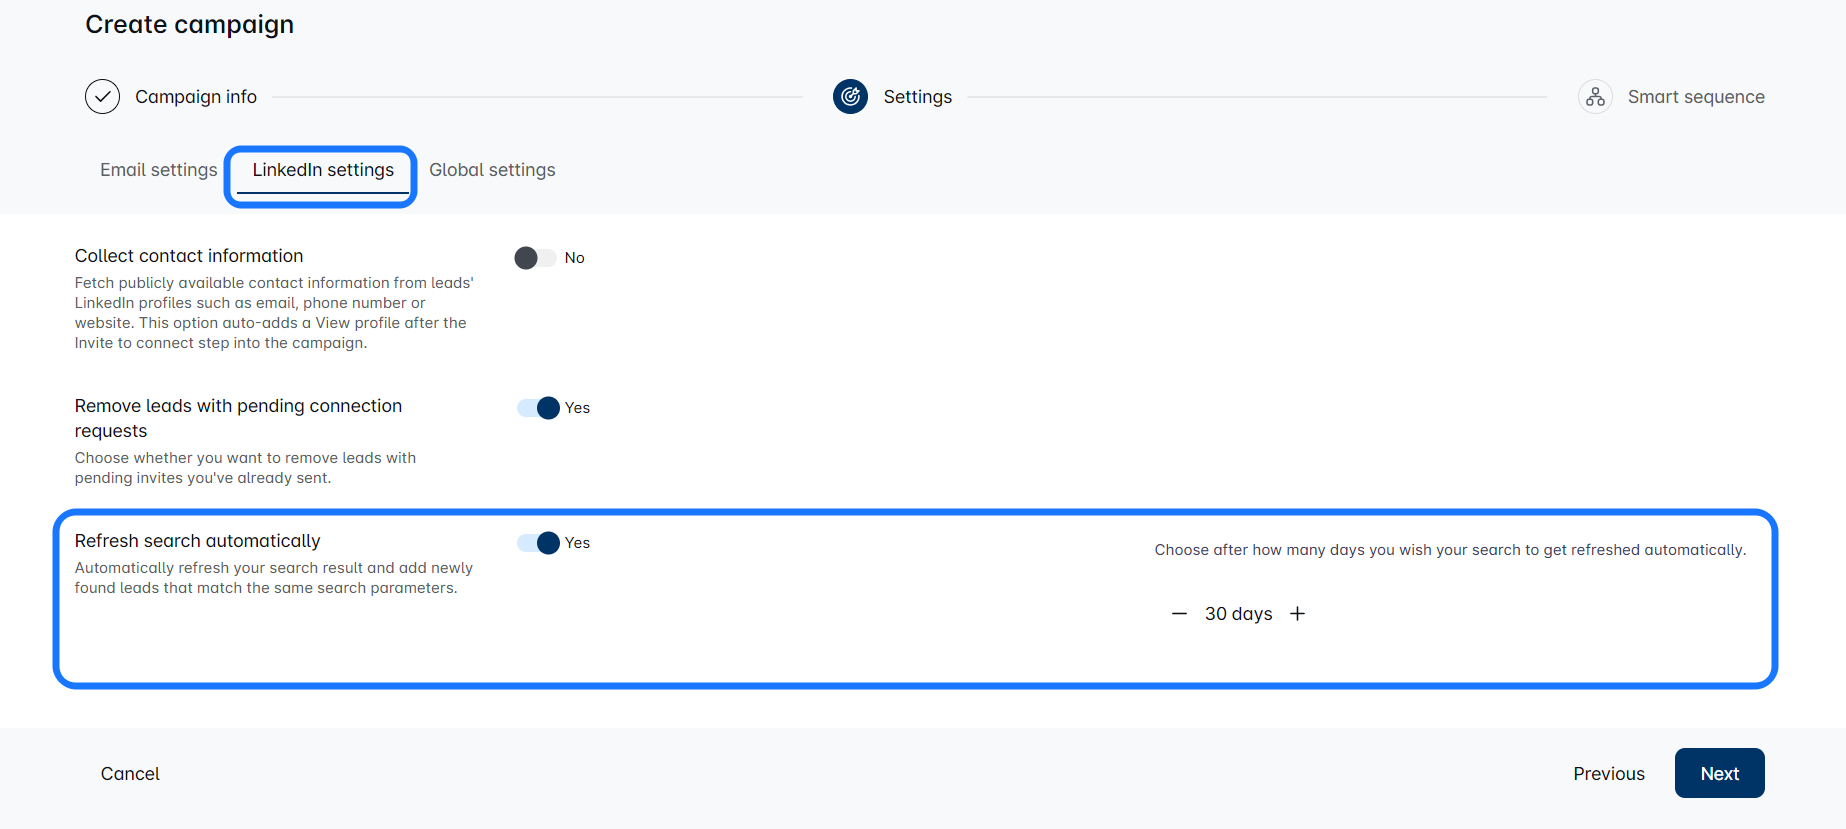Screen dimensions: 1846x829
Task: Open the Global settings tab
Action: pos(492,170)
